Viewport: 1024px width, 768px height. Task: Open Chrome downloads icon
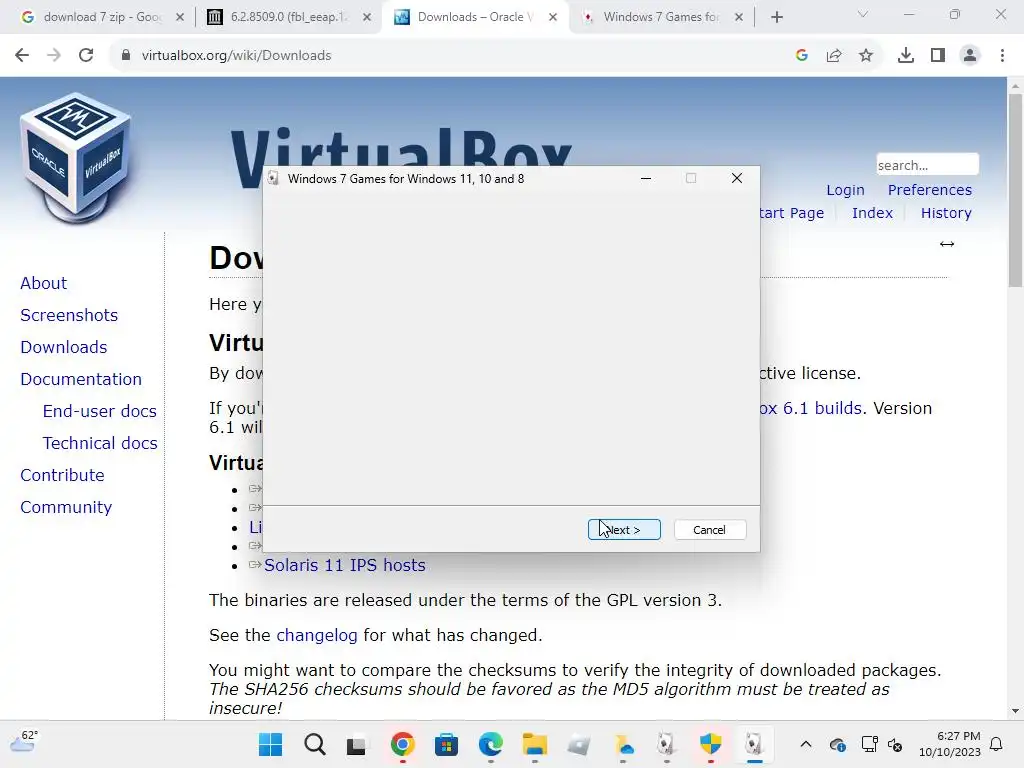coord(906,56)
